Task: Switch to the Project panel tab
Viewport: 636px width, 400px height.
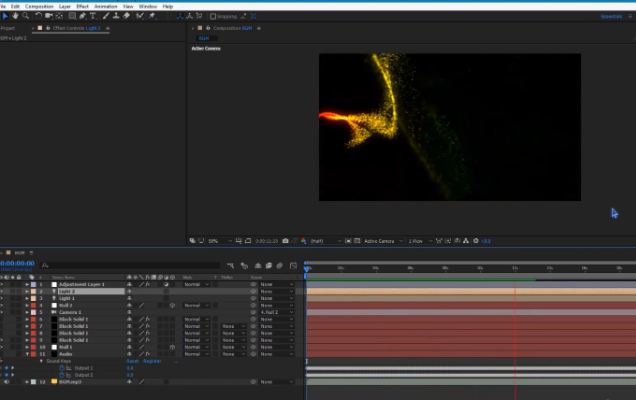Action: tap(8, 28)
